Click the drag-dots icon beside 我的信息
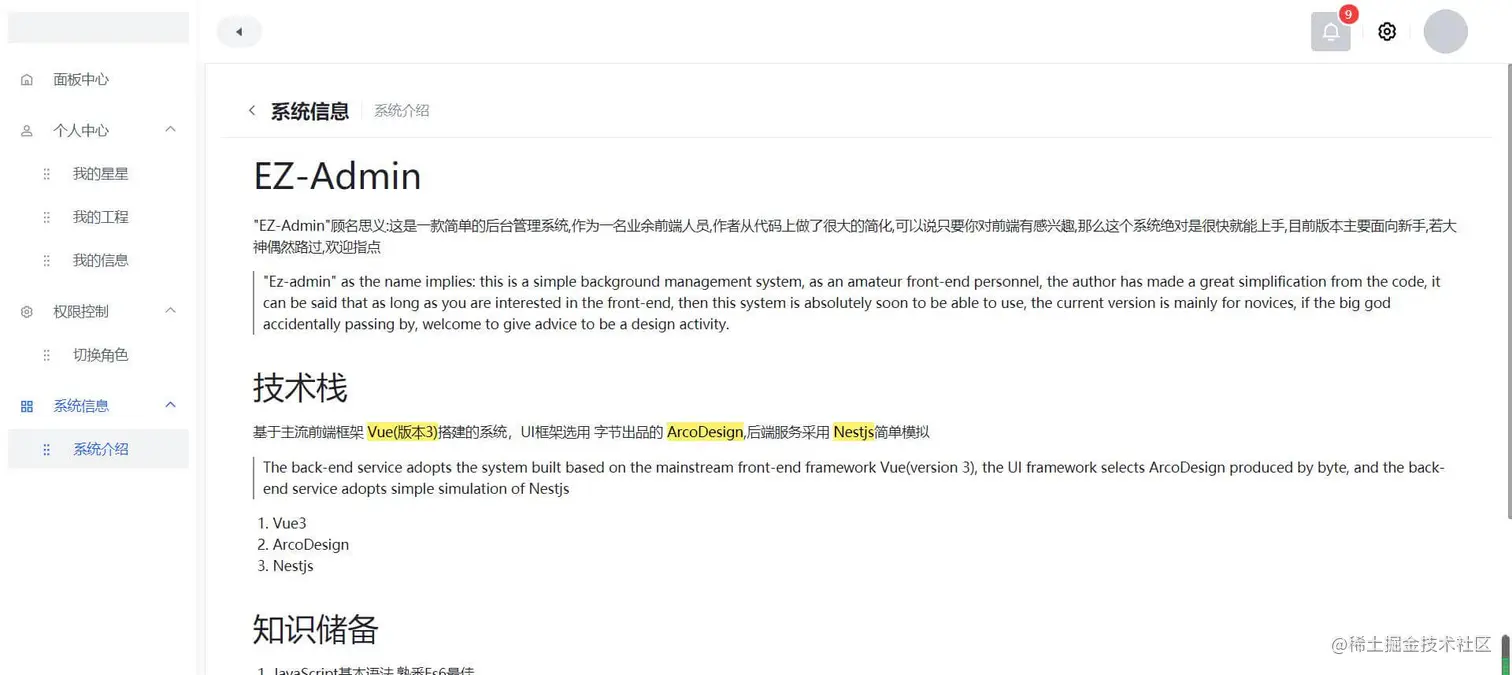Viewport: 1512px width, 675px height. tap(46, 261)
